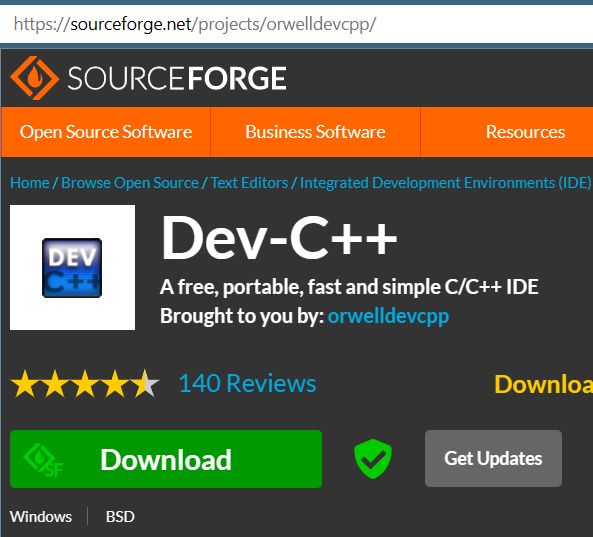This screenshot has width=593, height=537.
Task: Open the Dev-C++ project icon thumbnail
Action: click(x=72, y=267)
